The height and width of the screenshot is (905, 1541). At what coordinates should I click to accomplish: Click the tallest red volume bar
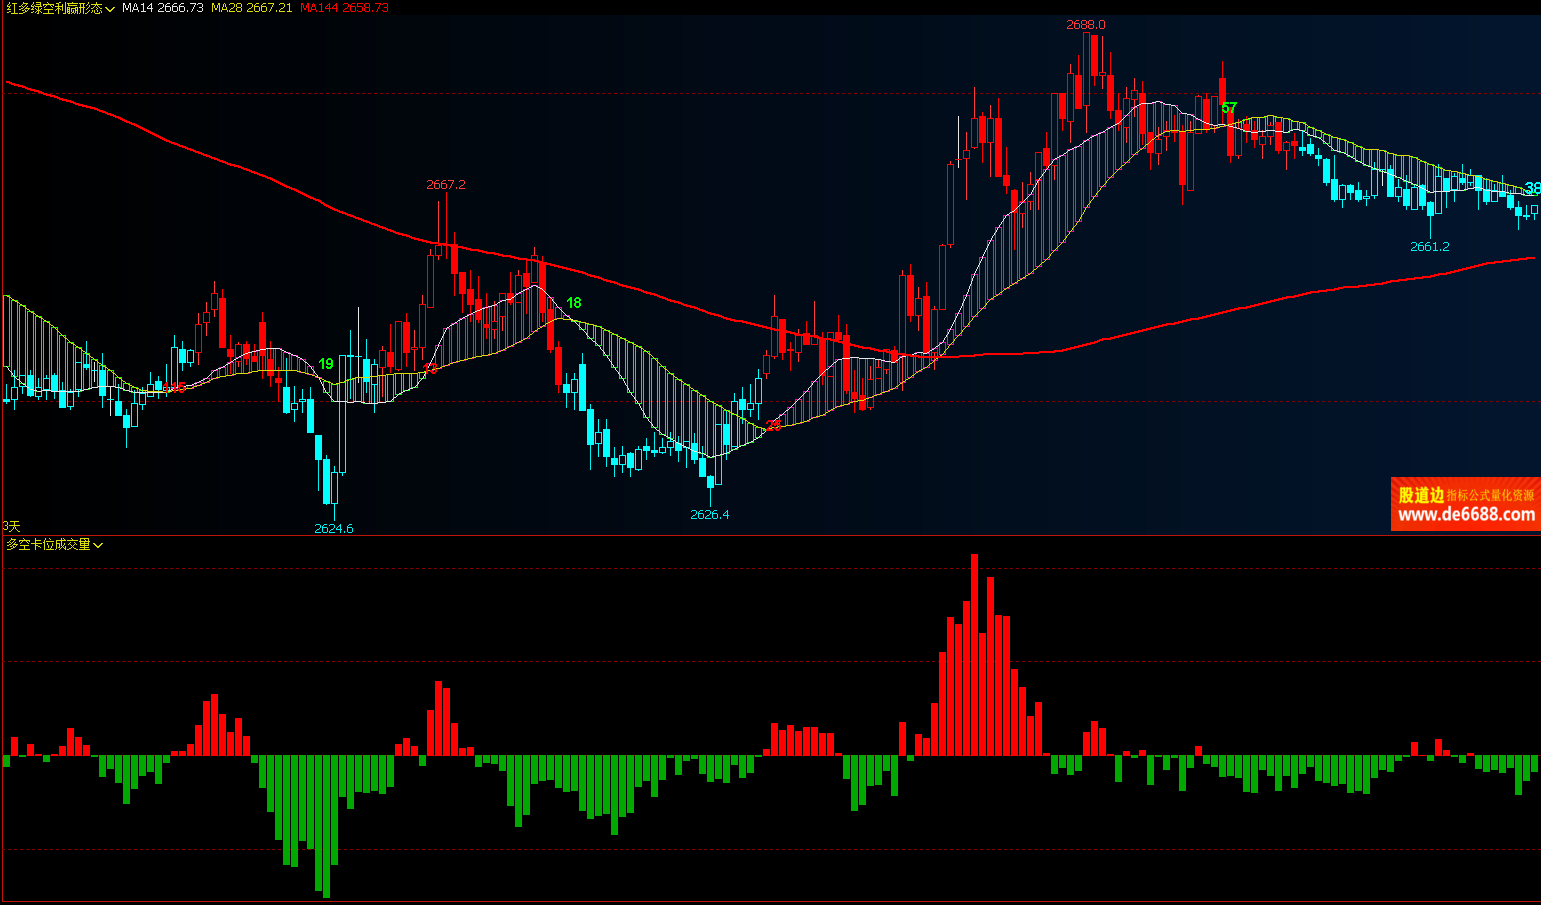coord(974,655)
